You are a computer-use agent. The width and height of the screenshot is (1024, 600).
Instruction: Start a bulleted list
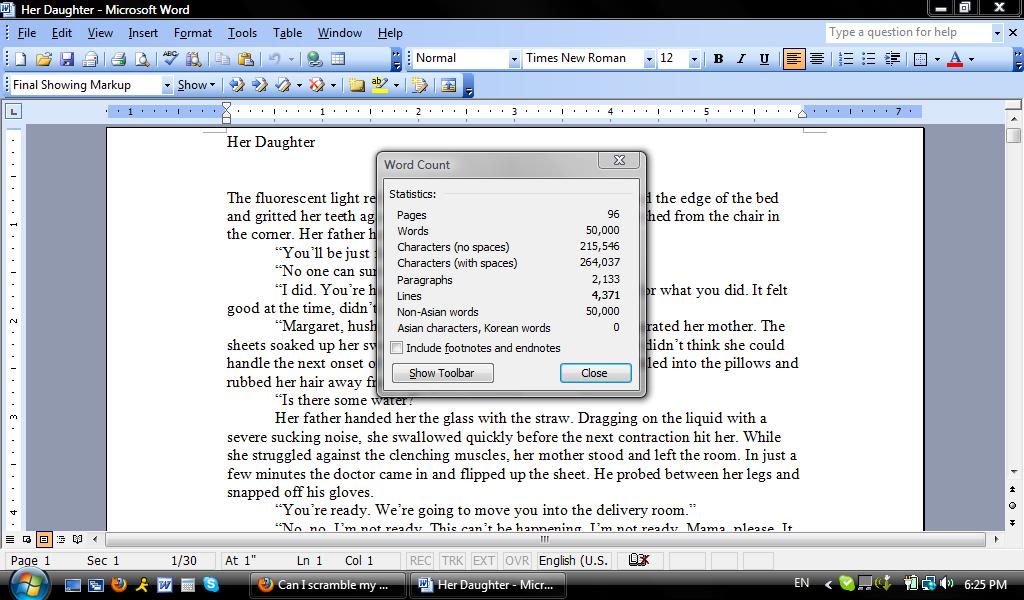pyautogui.click(x=869, y=59)
